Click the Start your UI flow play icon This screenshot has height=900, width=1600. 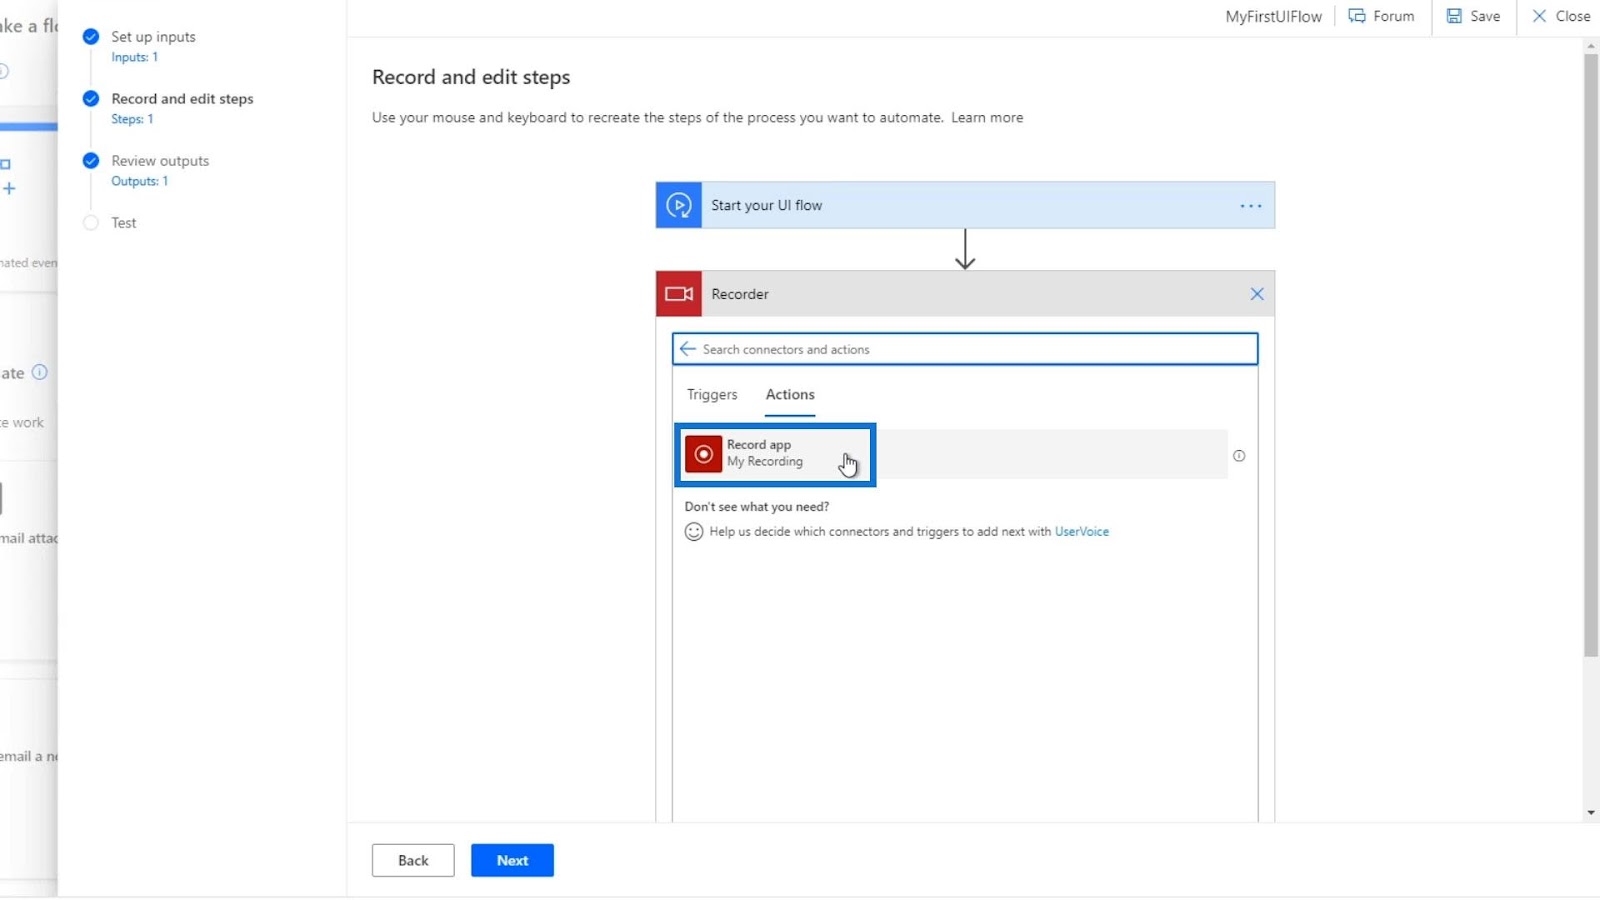[x=679, y=206]
